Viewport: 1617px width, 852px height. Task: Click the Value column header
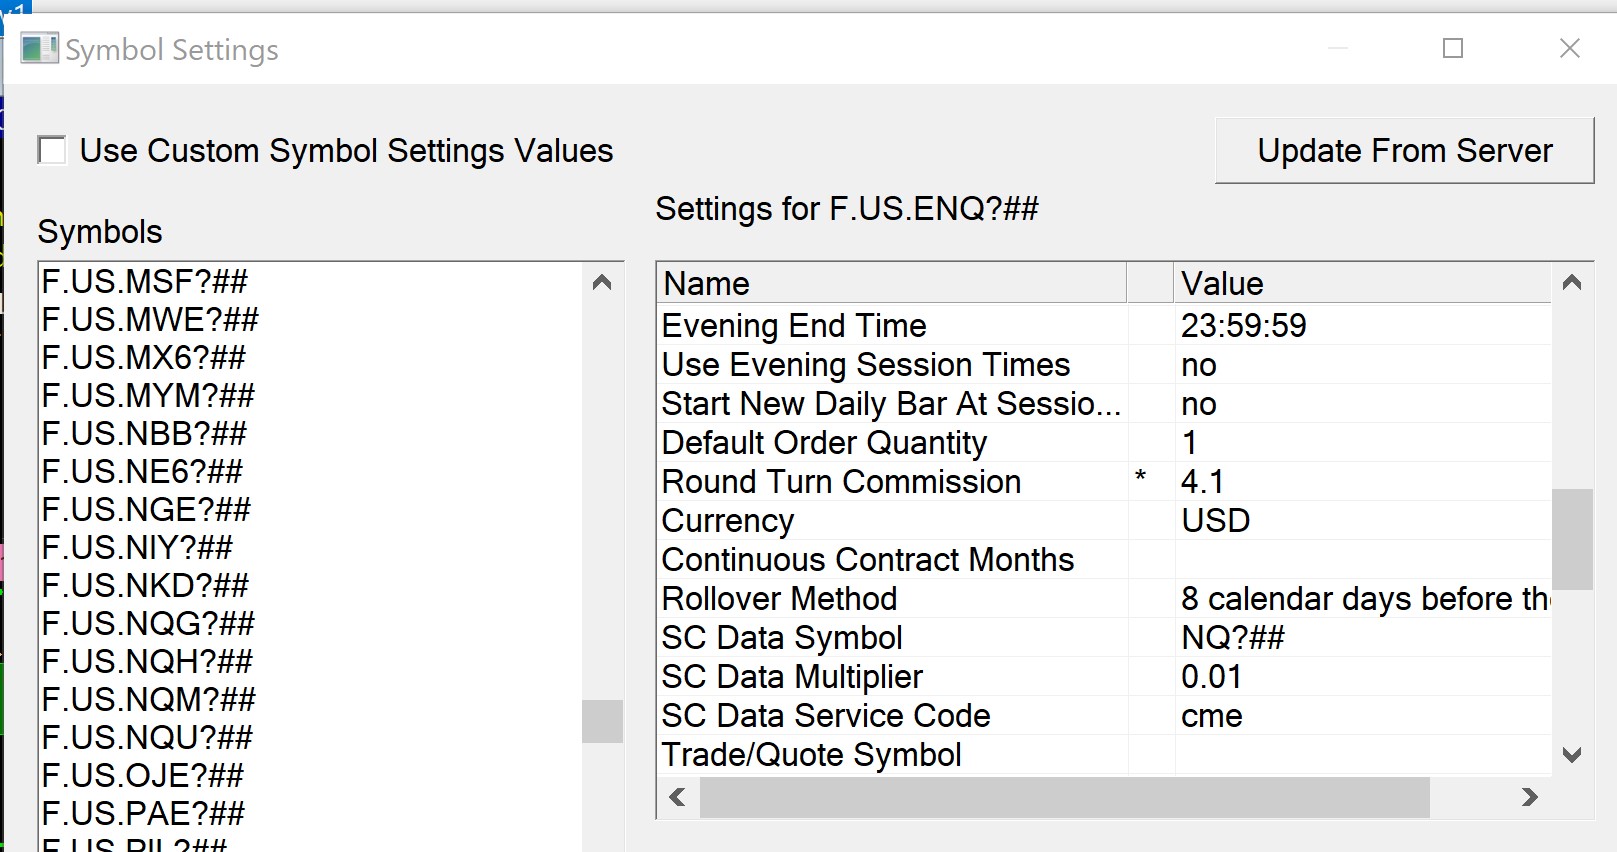(x=1360, y=284)
